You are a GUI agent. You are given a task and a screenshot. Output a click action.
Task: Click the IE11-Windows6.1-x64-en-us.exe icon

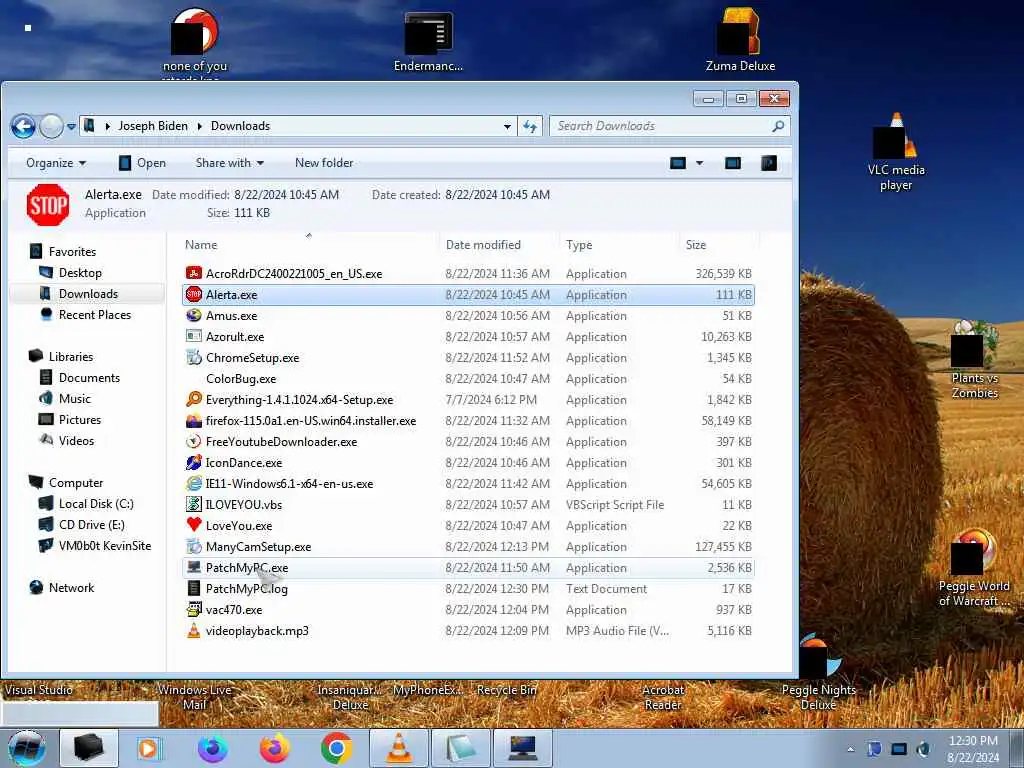pyautogui.click(x=193, y=483)
